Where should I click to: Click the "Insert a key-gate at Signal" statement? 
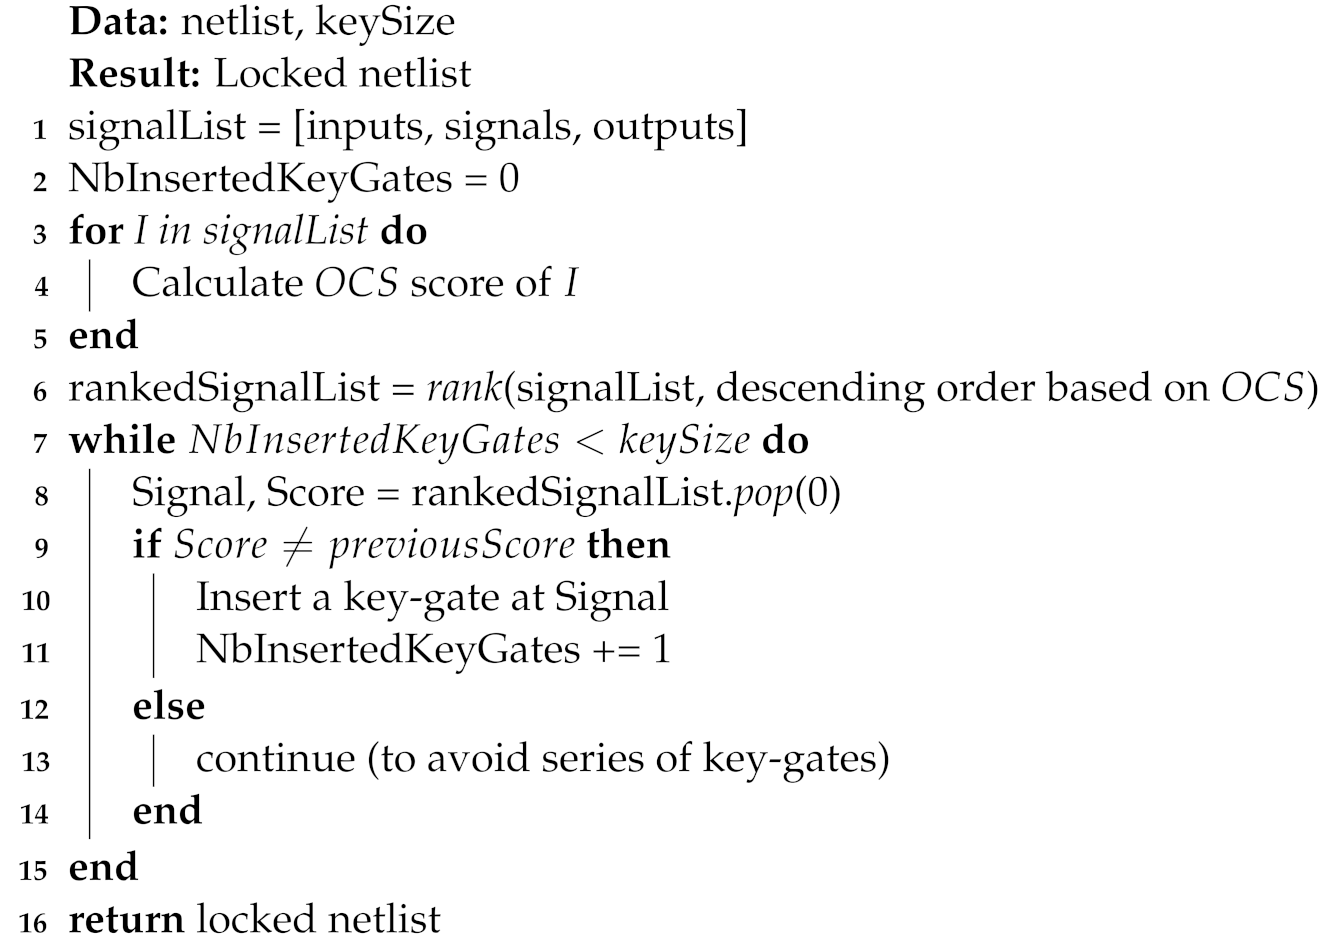tap(432, 598)
